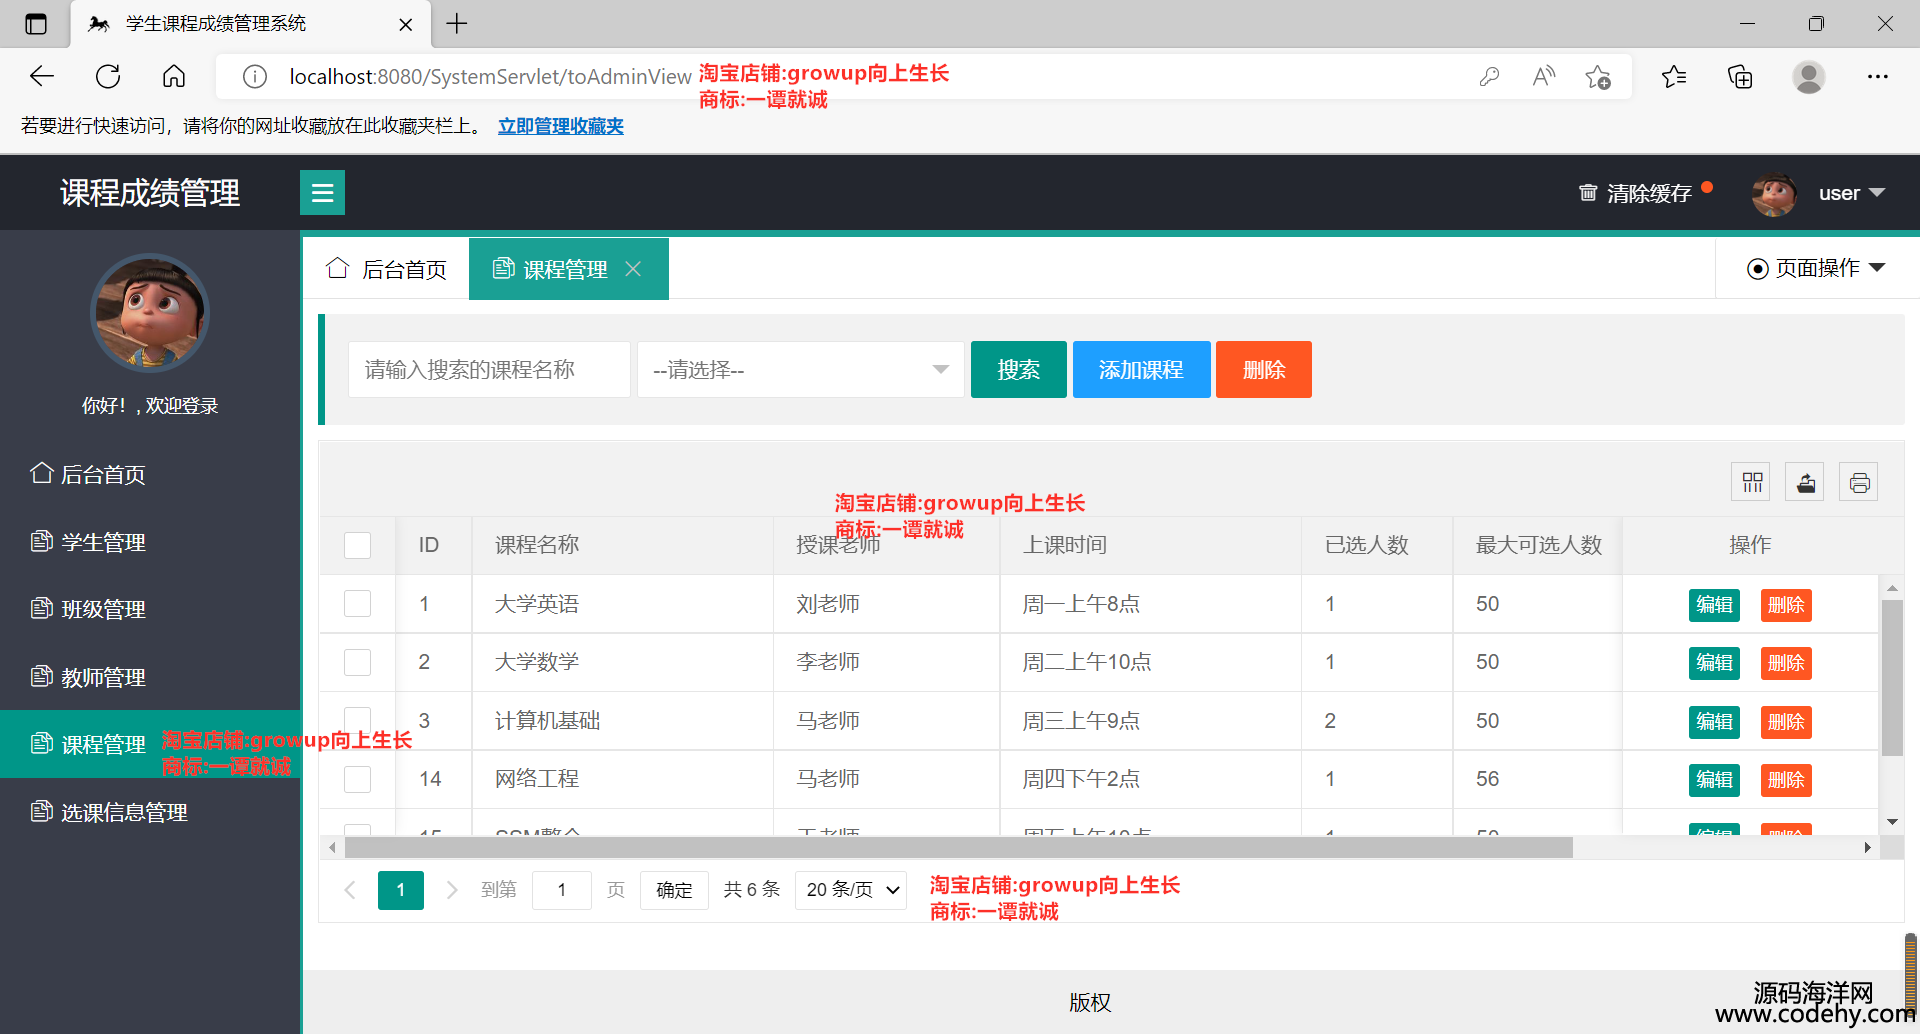This screenshot has height=1034, width=1920.
Task: Click the 确定 pagination button
Action: coord(674,890)
